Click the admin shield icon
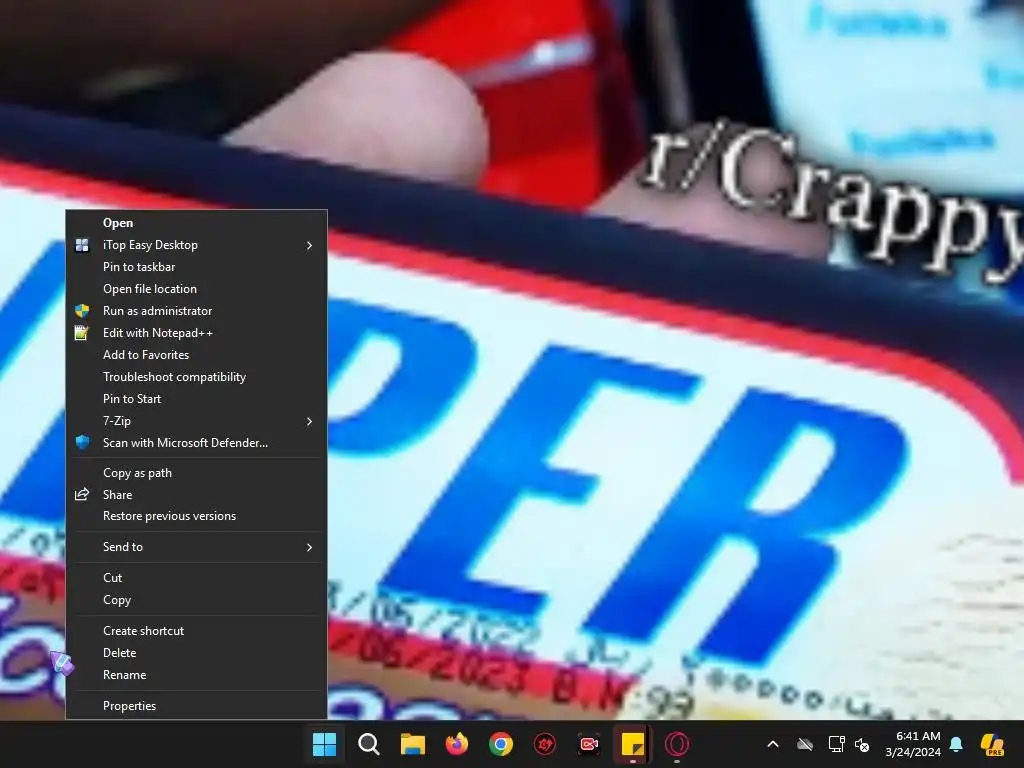 (x=82, y=311)
